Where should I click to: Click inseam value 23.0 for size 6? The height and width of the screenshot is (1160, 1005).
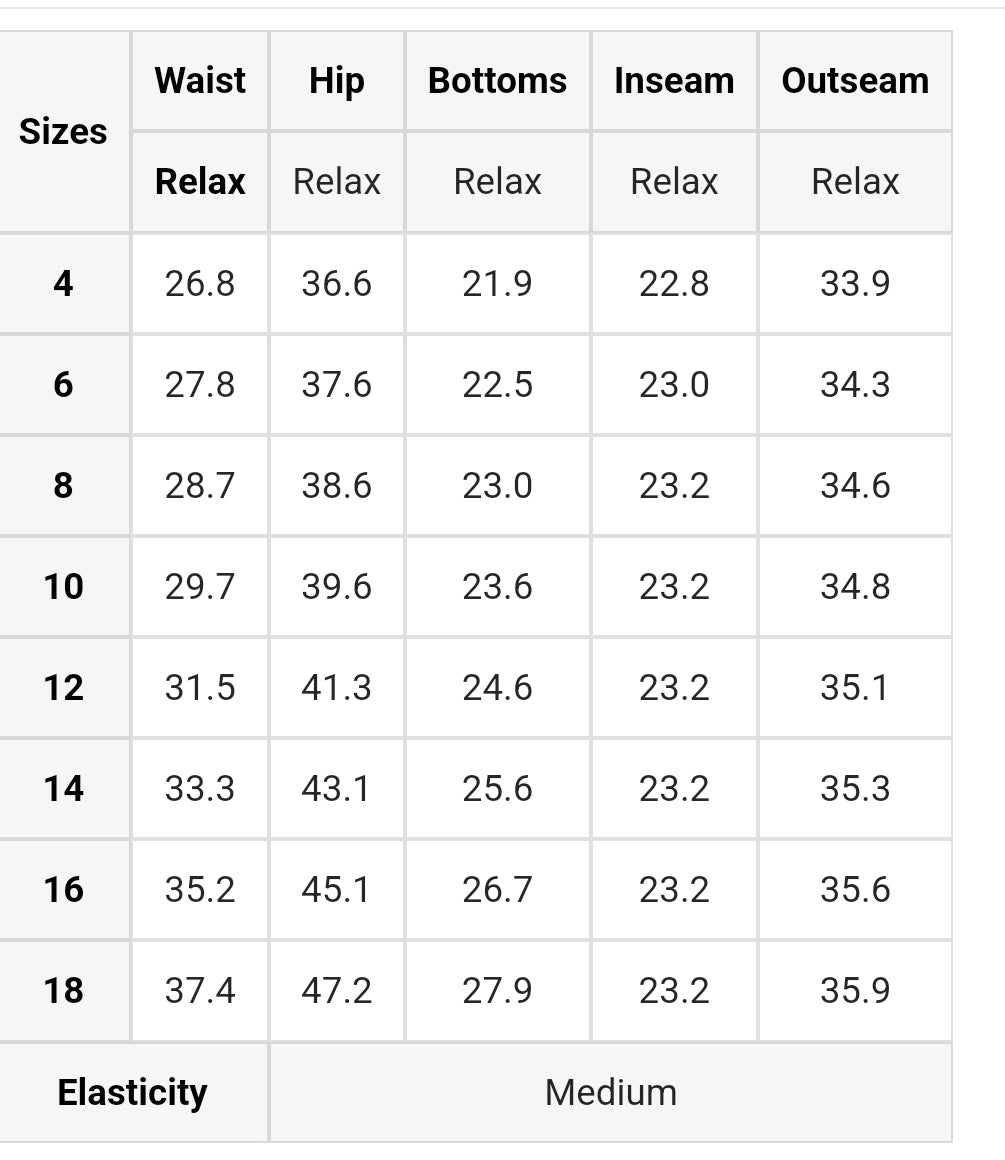pyautogui.click(x=674, y=385)
